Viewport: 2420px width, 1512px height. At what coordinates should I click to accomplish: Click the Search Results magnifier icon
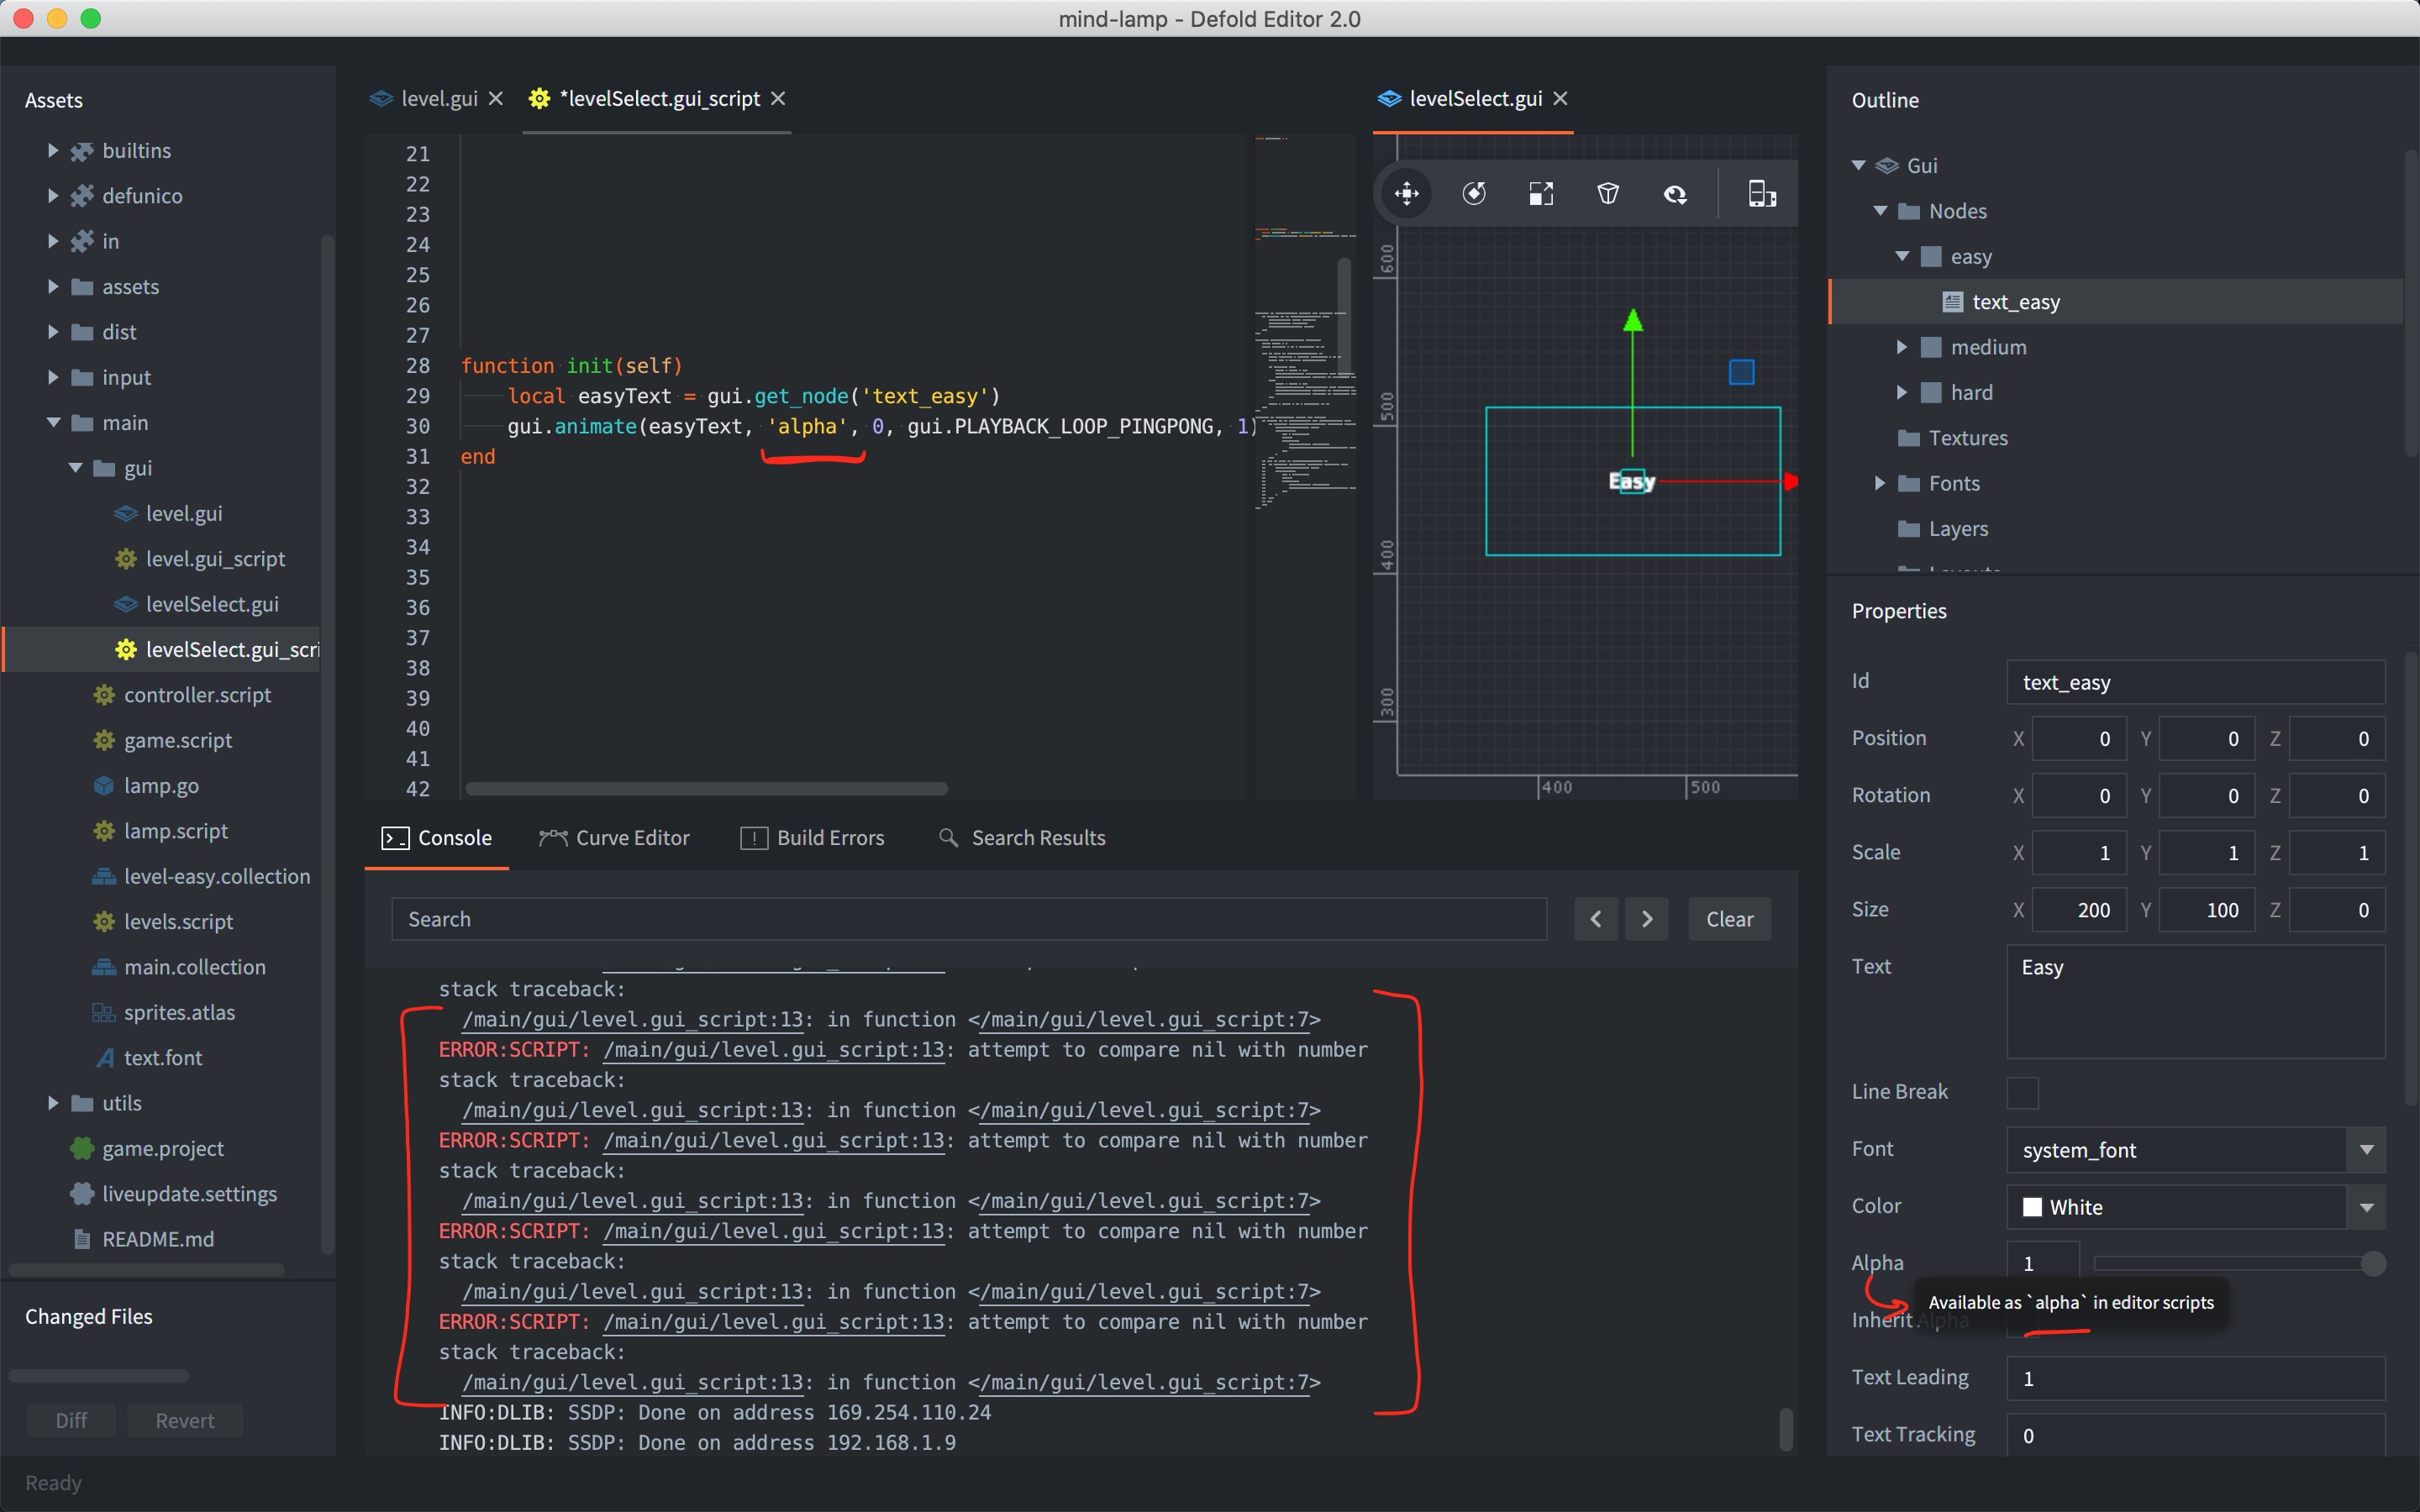[948, 838]
